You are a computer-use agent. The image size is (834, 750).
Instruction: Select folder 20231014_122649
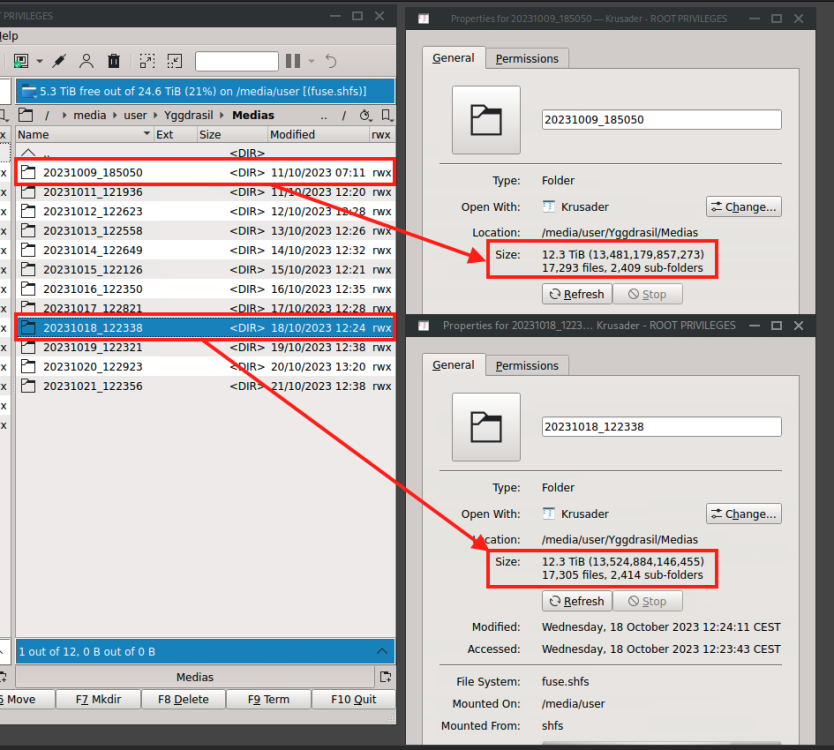click(x=205, y=250)
